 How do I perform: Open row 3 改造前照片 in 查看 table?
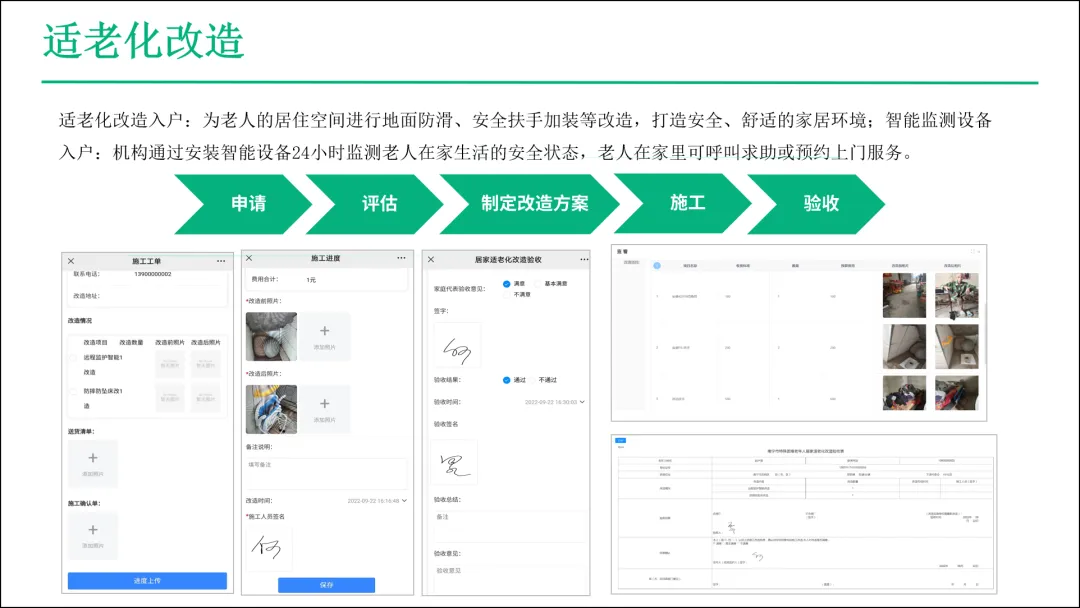[904, 393]
